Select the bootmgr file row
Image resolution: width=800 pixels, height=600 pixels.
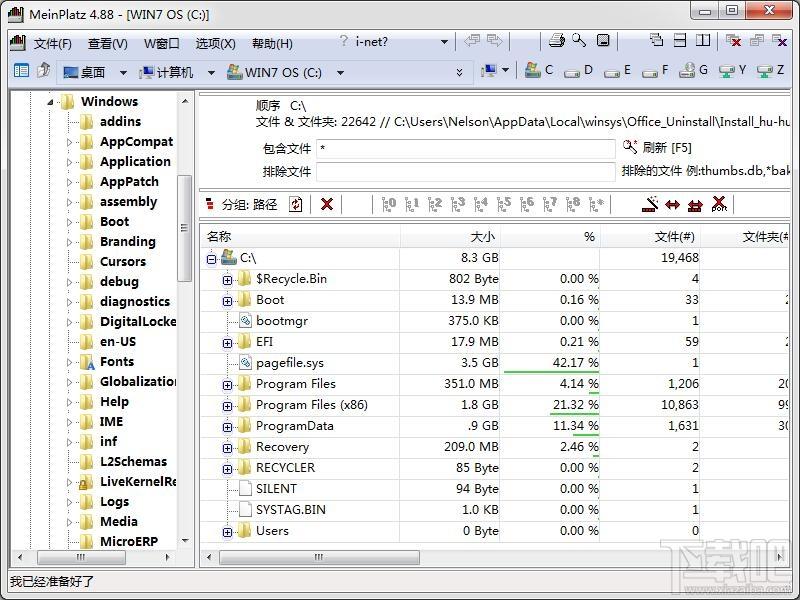tap(492, 321)
